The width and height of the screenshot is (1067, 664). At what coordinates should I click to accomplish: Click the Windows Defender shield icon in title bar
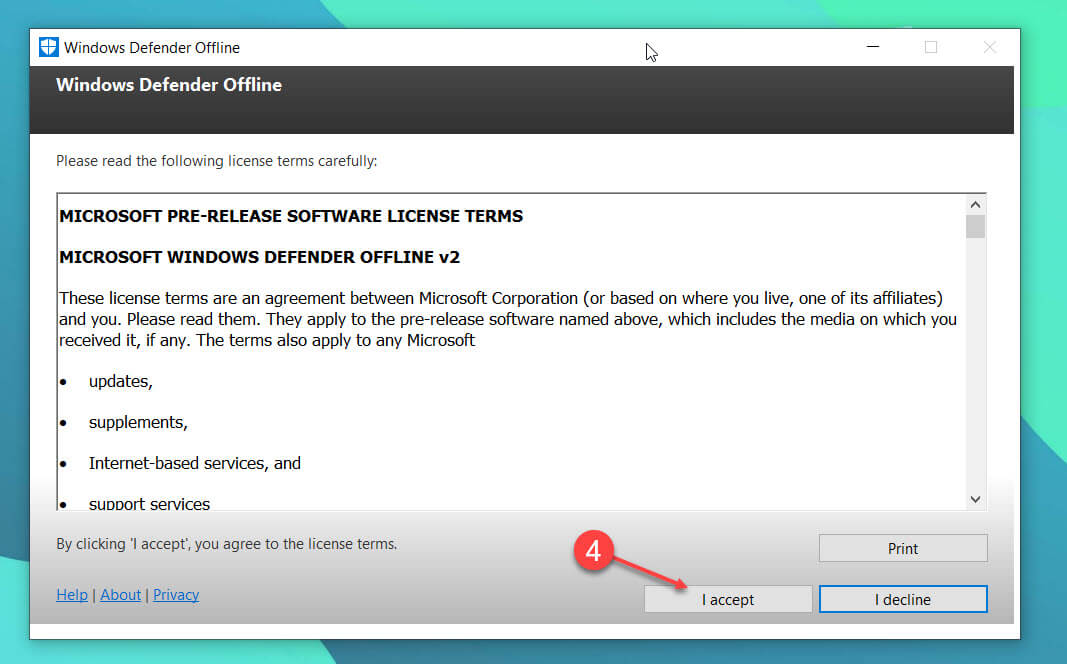click(x=48, y=47)
